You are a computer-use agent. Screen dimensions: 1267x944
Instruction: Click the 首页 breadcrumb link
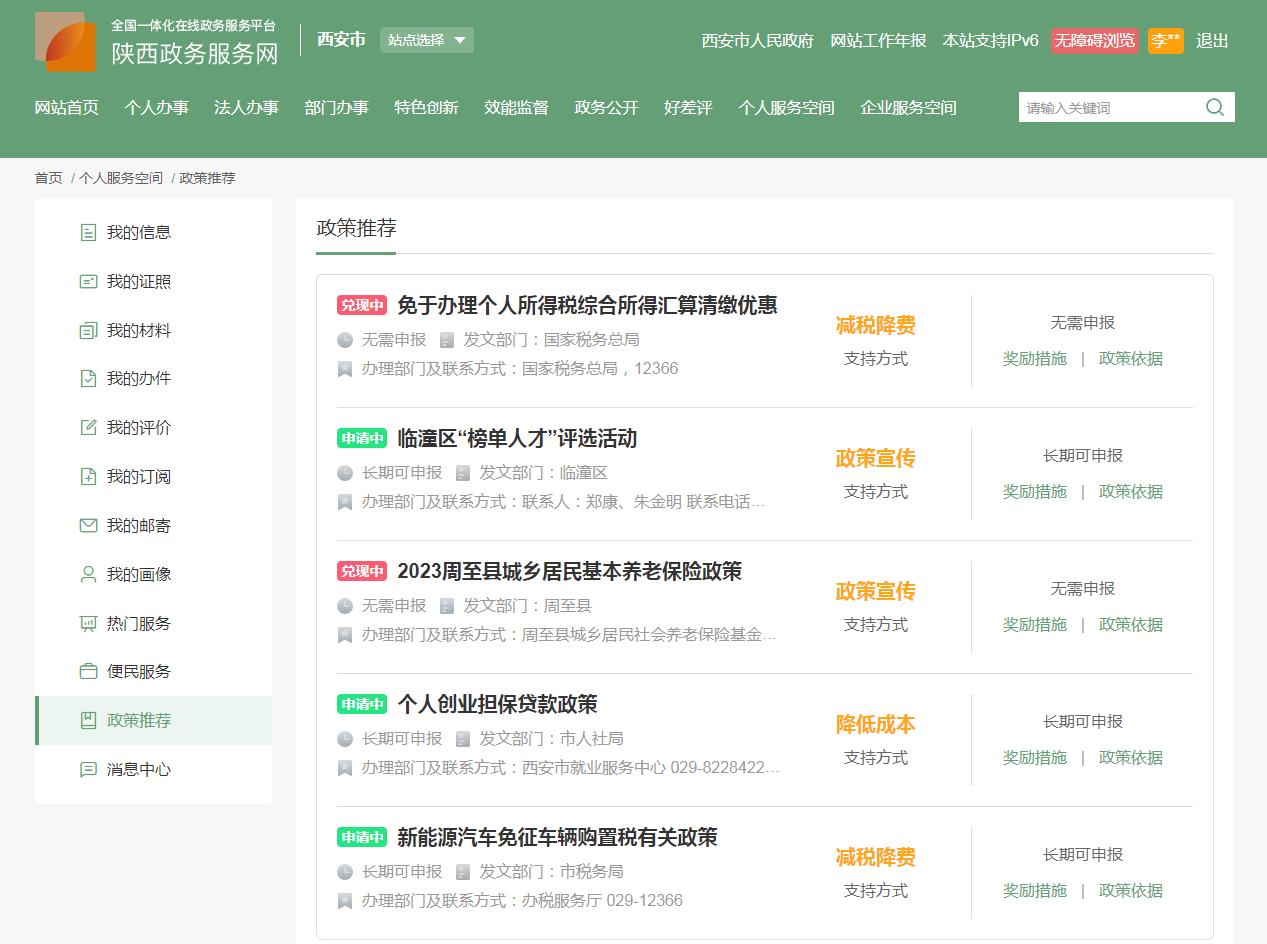[x=49, y=178]
